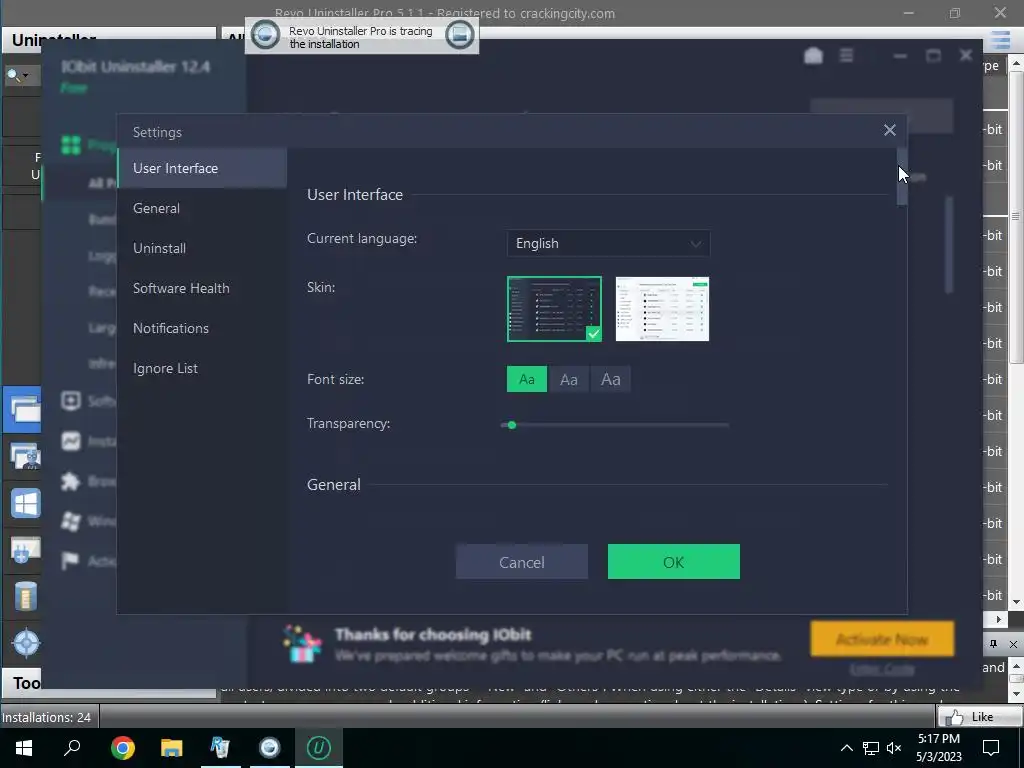Click Revo sidebar plug icon
This screenshot has height=768, width=1024.
[x=25, y=550]
